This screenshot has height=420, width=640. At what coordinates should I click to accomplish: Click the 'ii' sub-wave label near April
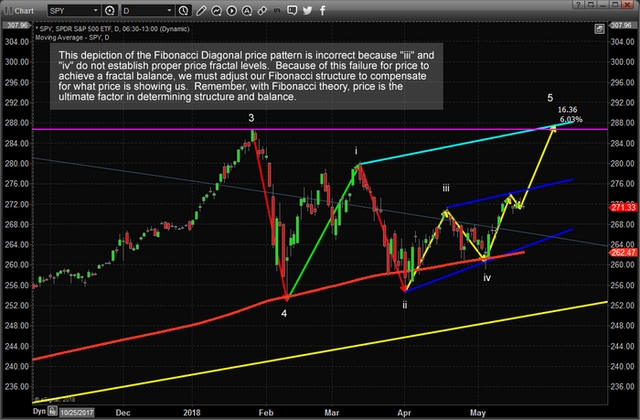tap(404, 305)
